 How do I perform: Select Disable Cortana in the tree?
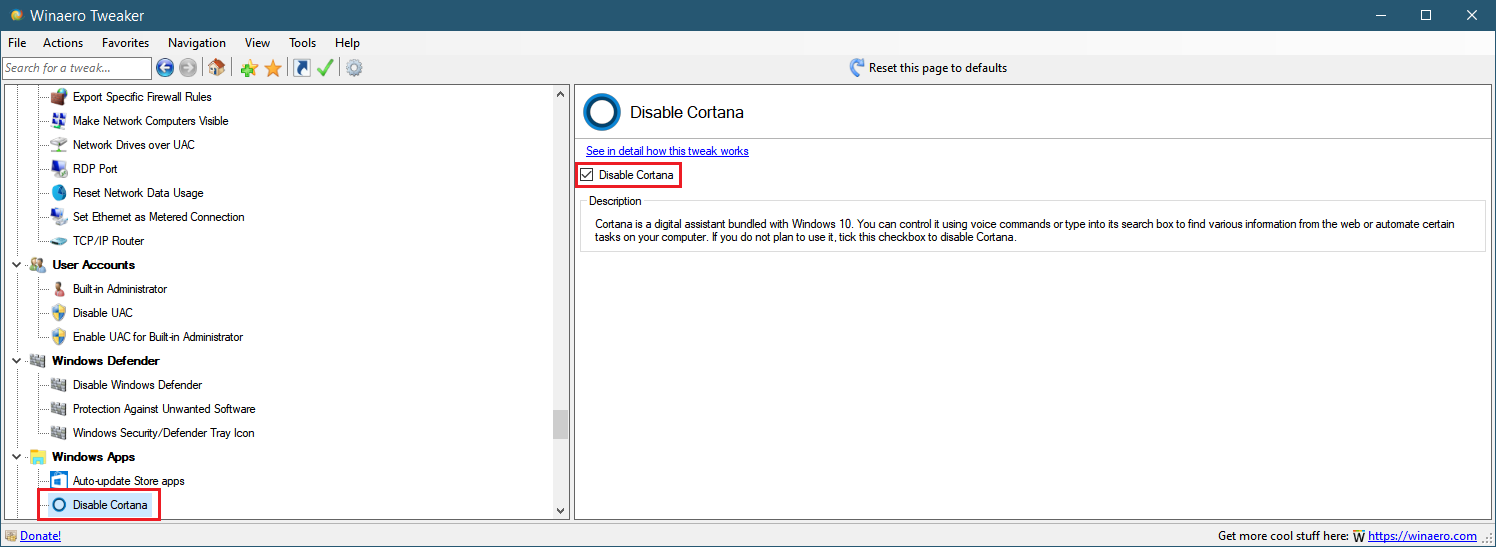pos(110,505)
